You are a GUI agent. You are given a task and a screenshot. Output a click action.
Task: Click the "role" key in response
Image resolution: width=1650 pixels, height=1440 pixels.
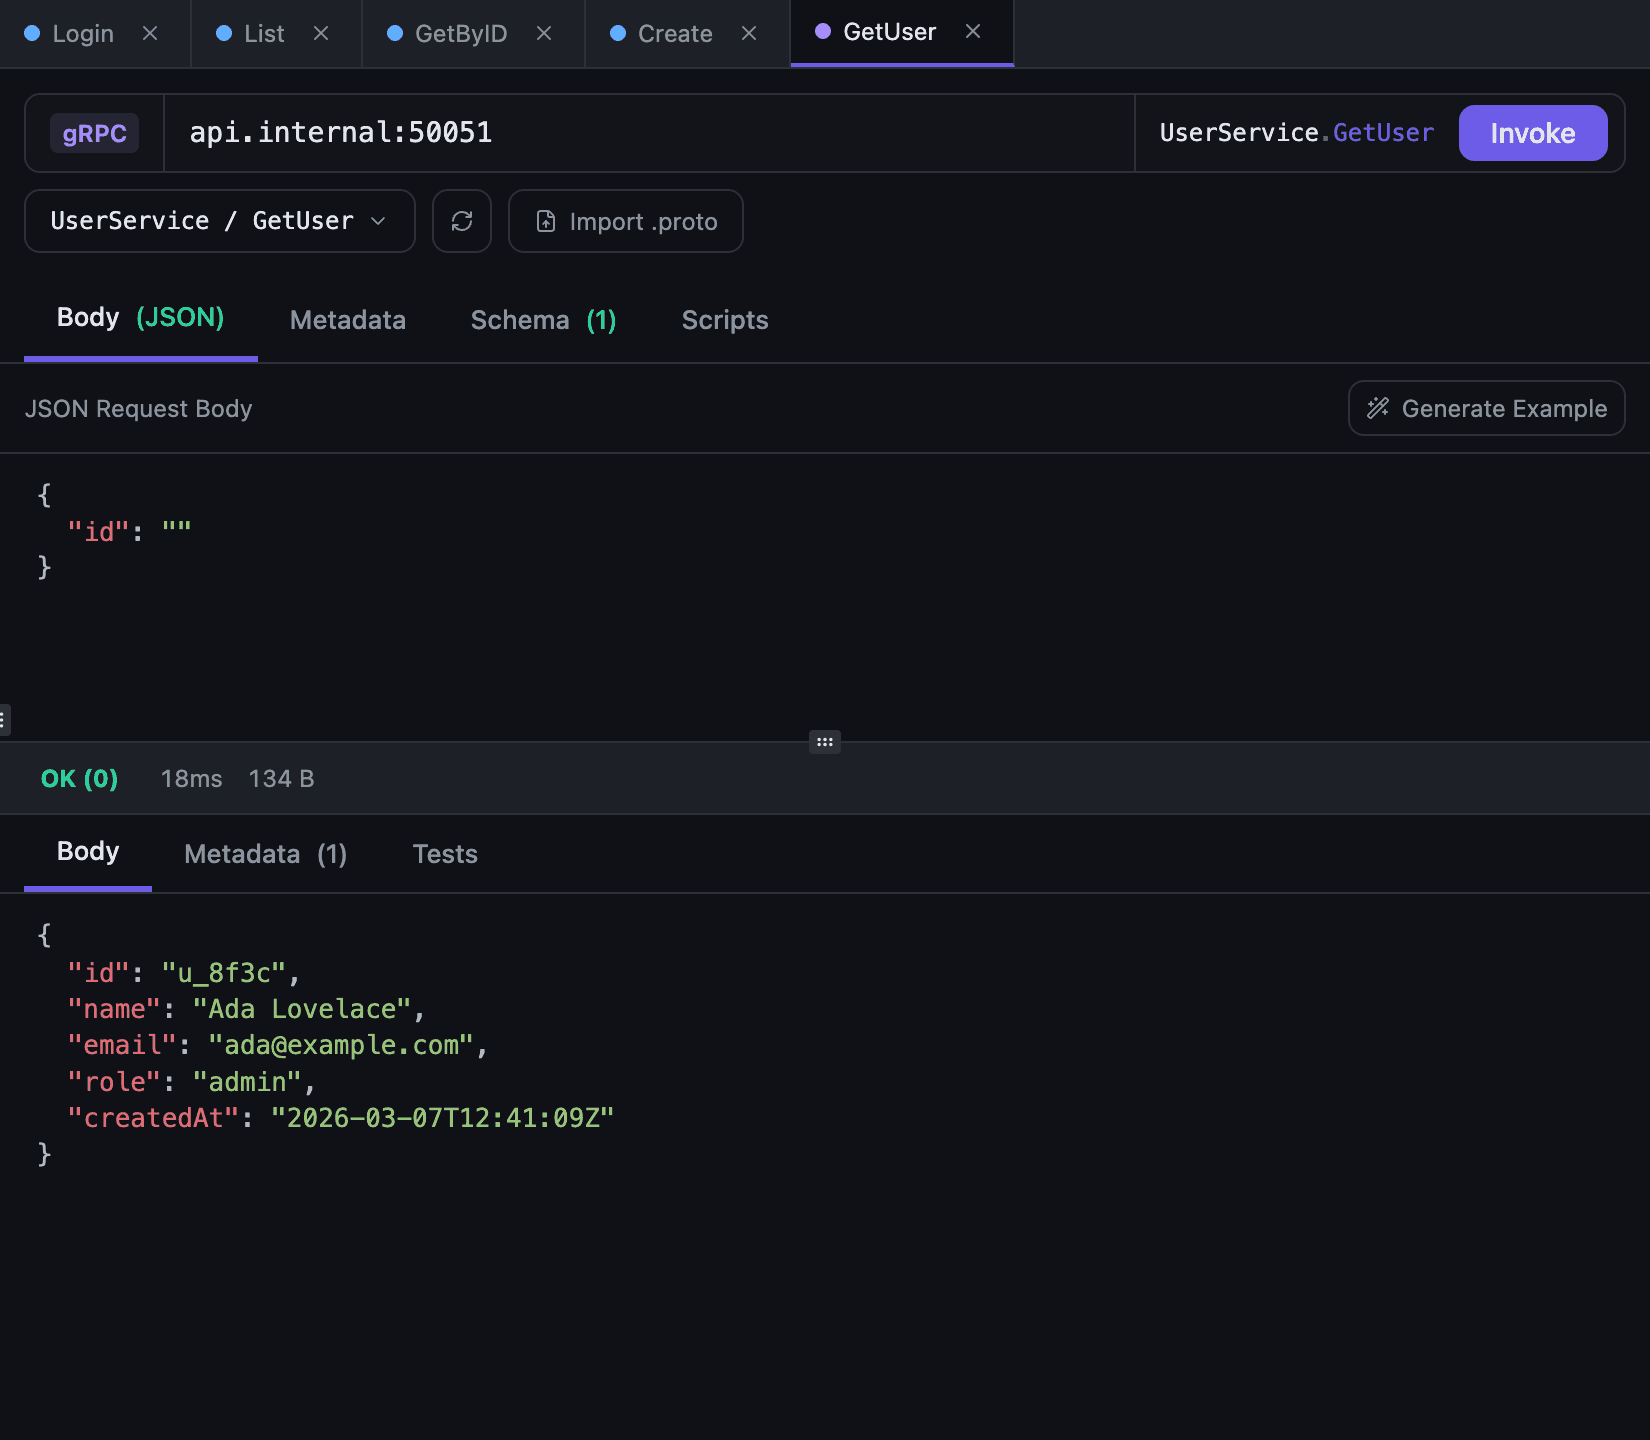(x=114, y=1082)
